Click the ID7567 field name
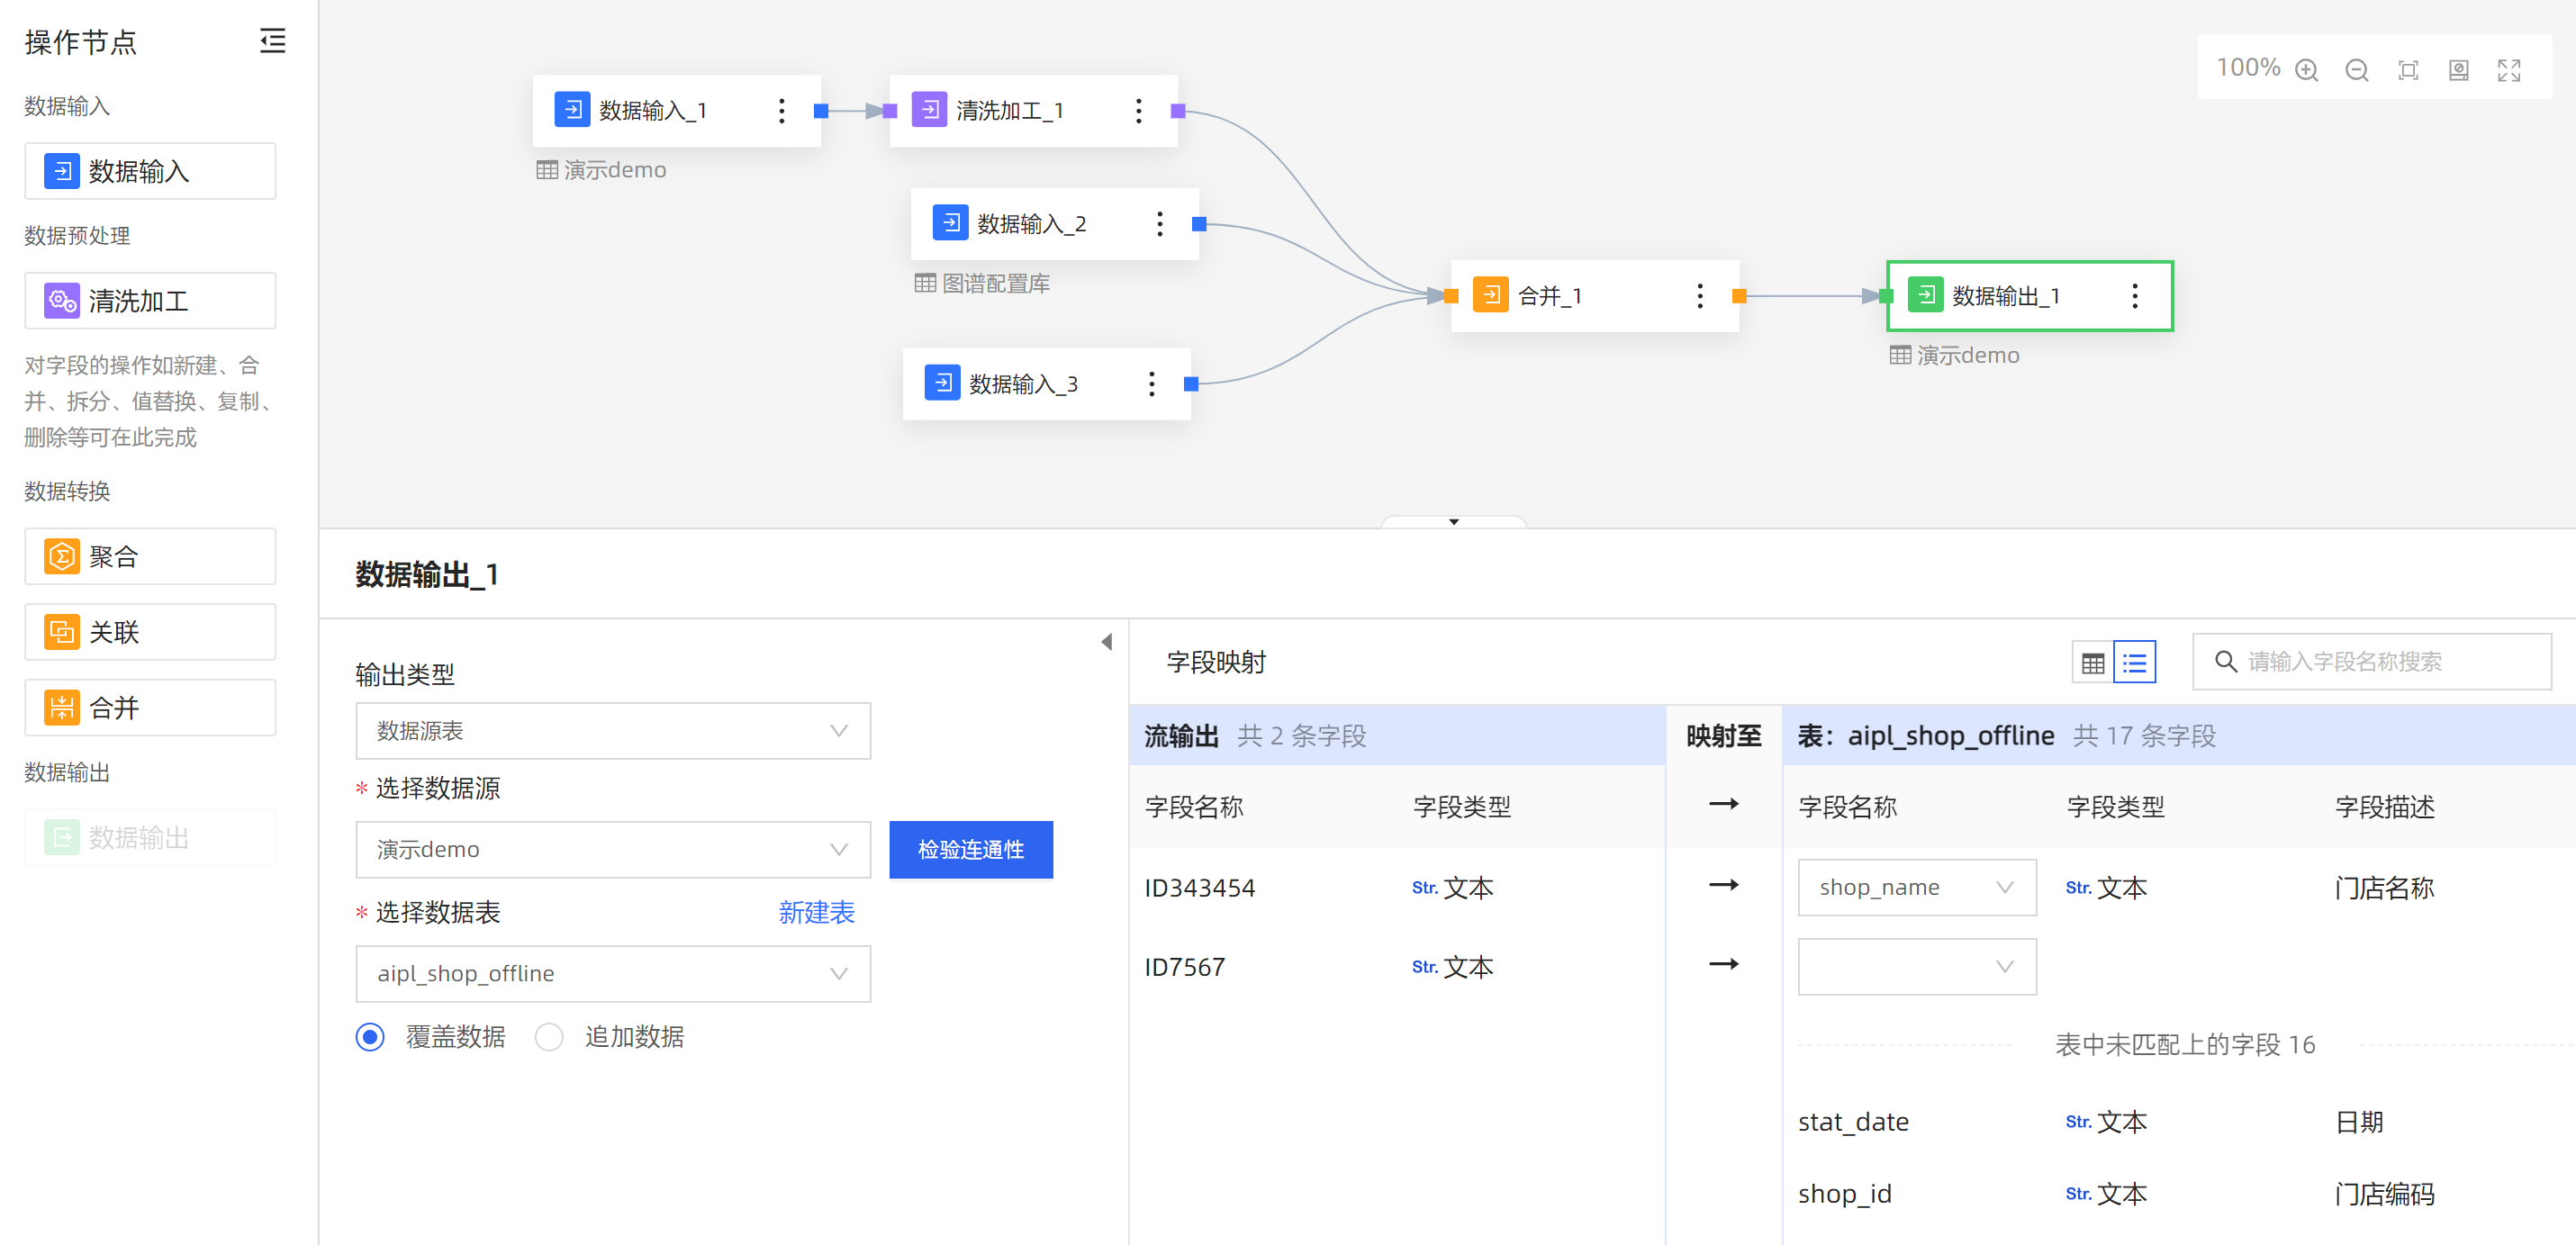 1185,967
